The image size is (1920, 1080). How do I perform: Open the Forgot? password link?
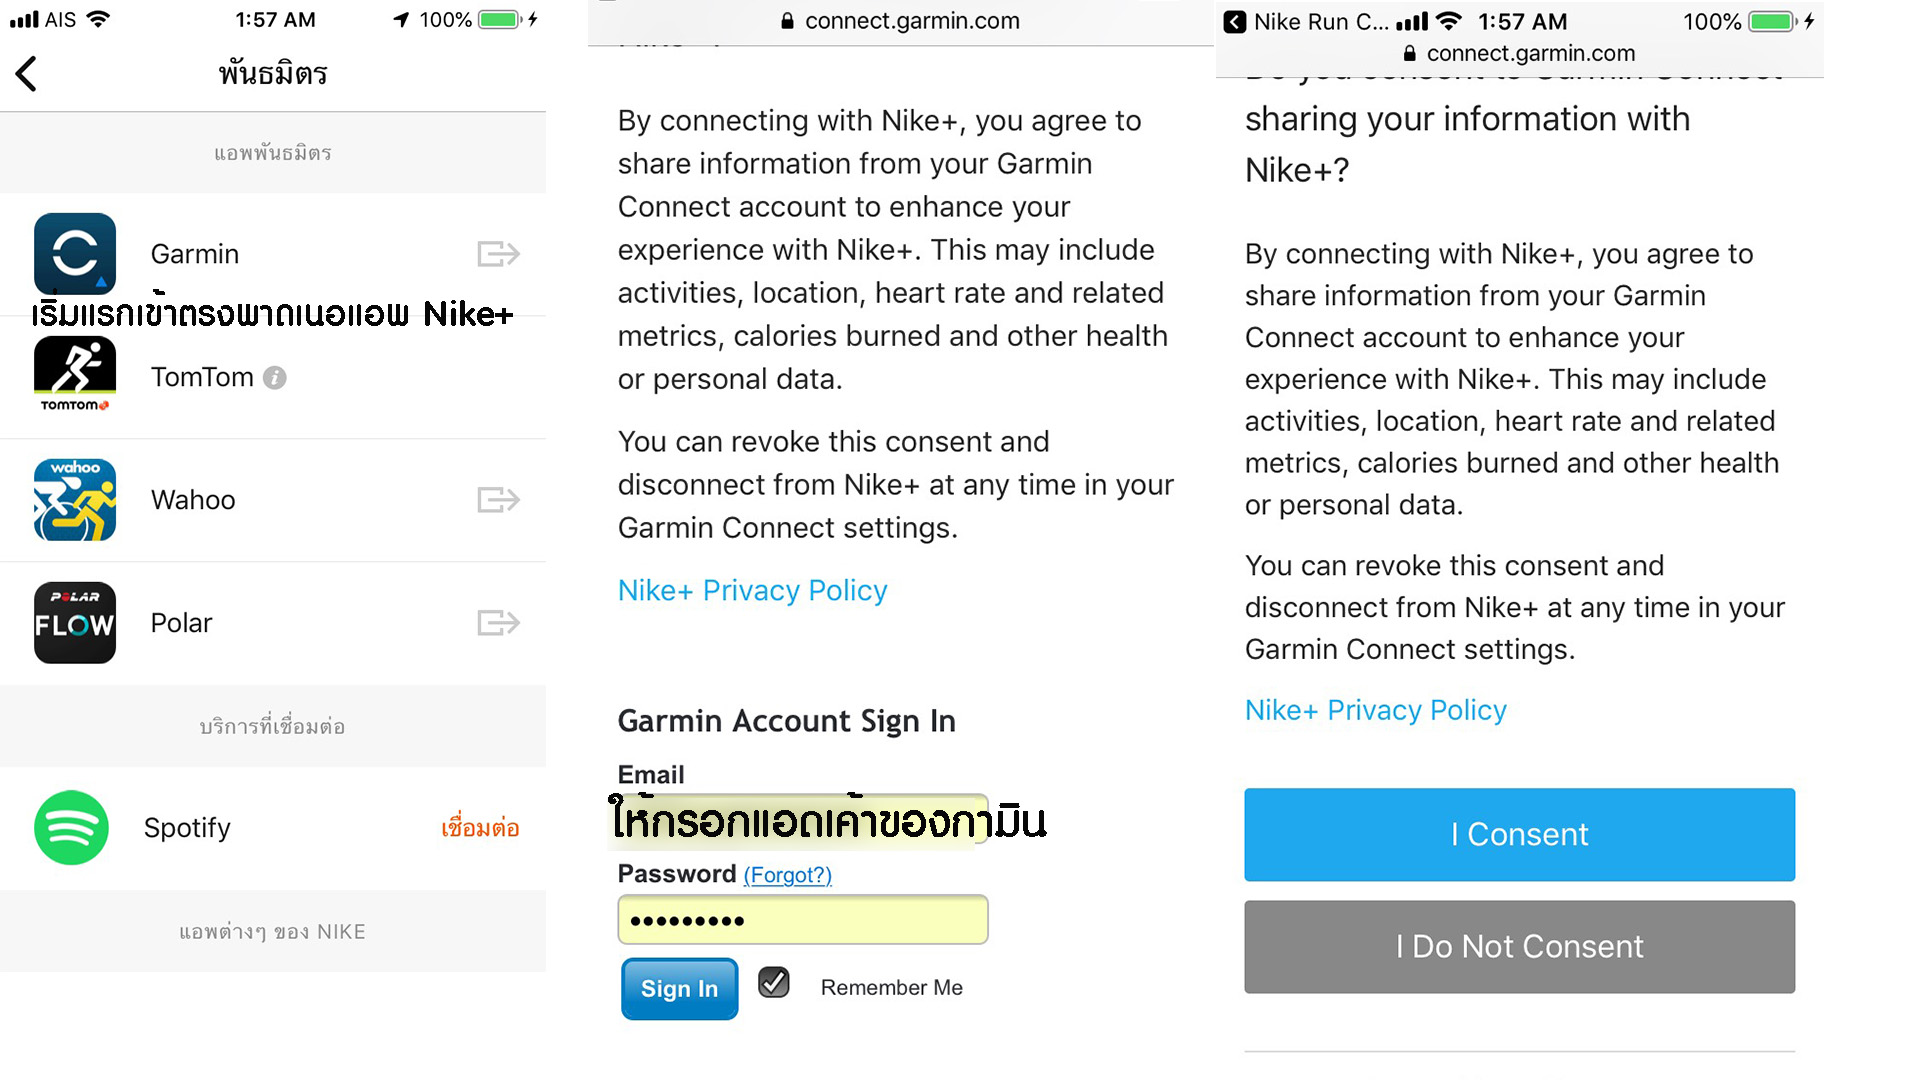click(x=787, y=875)
